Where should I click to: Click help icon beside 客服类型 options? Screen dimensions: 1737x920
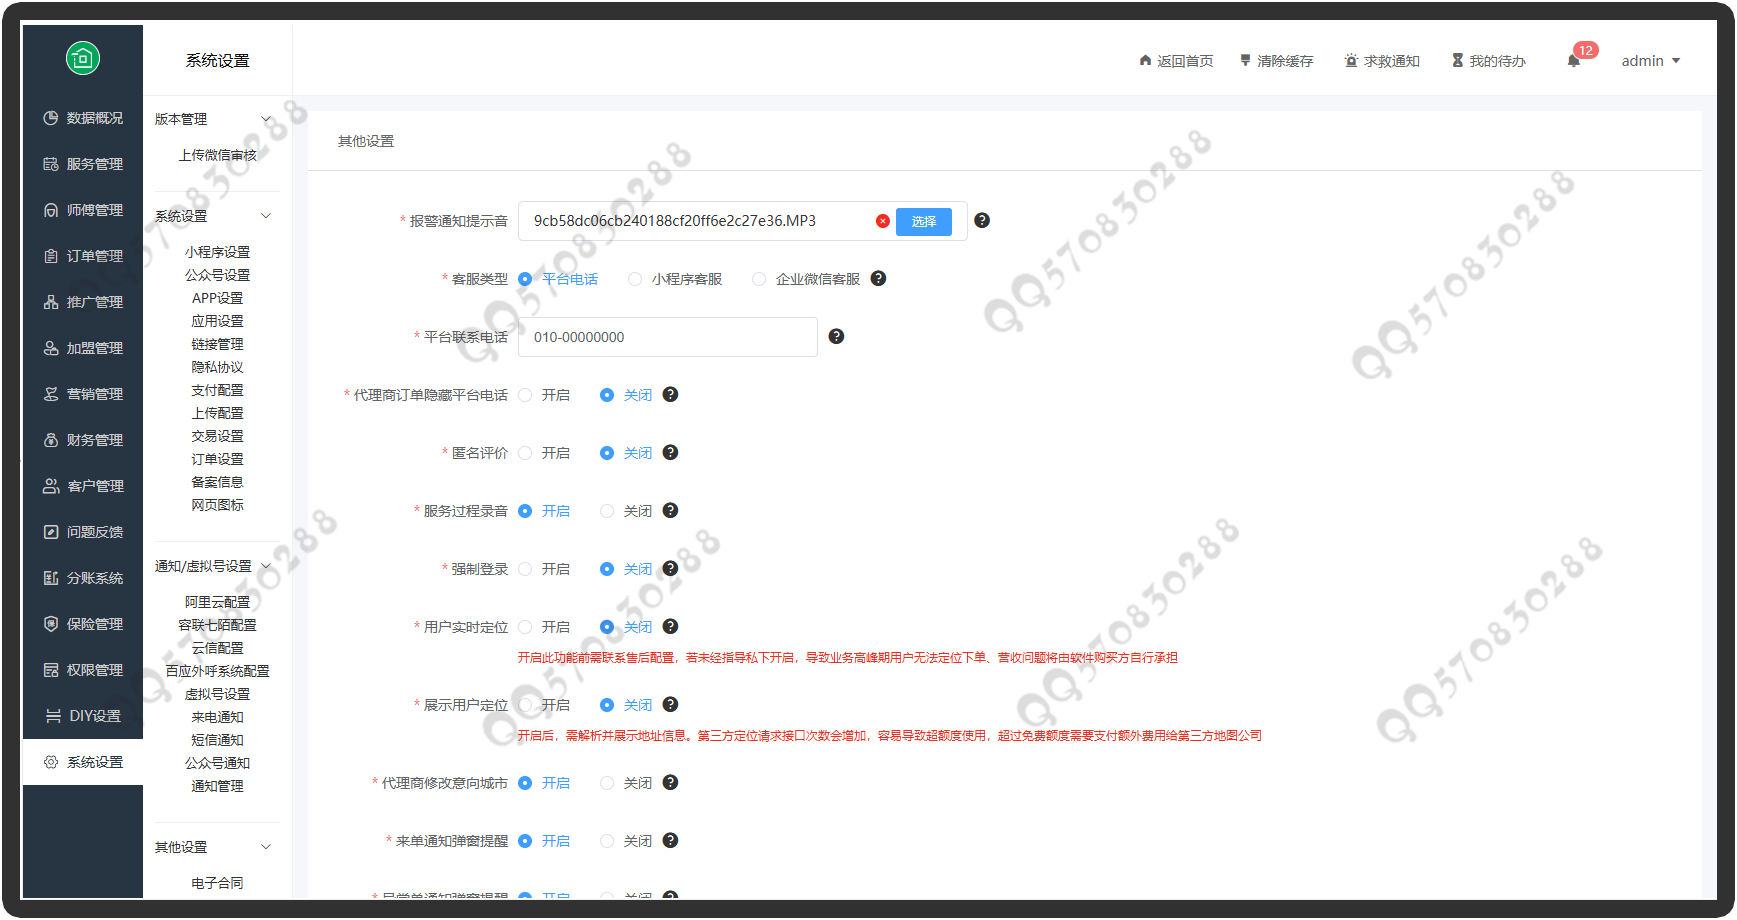coord(878,279)
